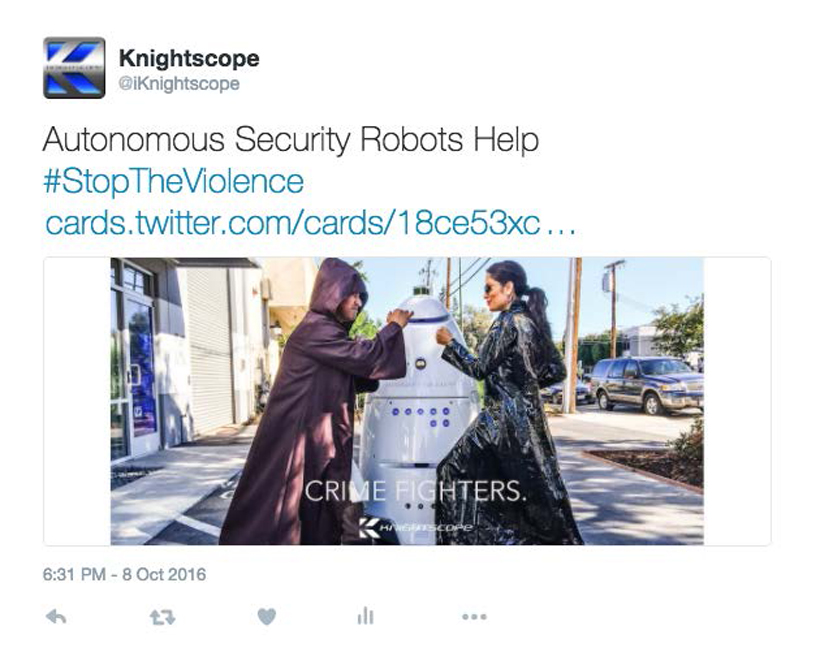Click the Autonomous Security Robots Help text

291,140
